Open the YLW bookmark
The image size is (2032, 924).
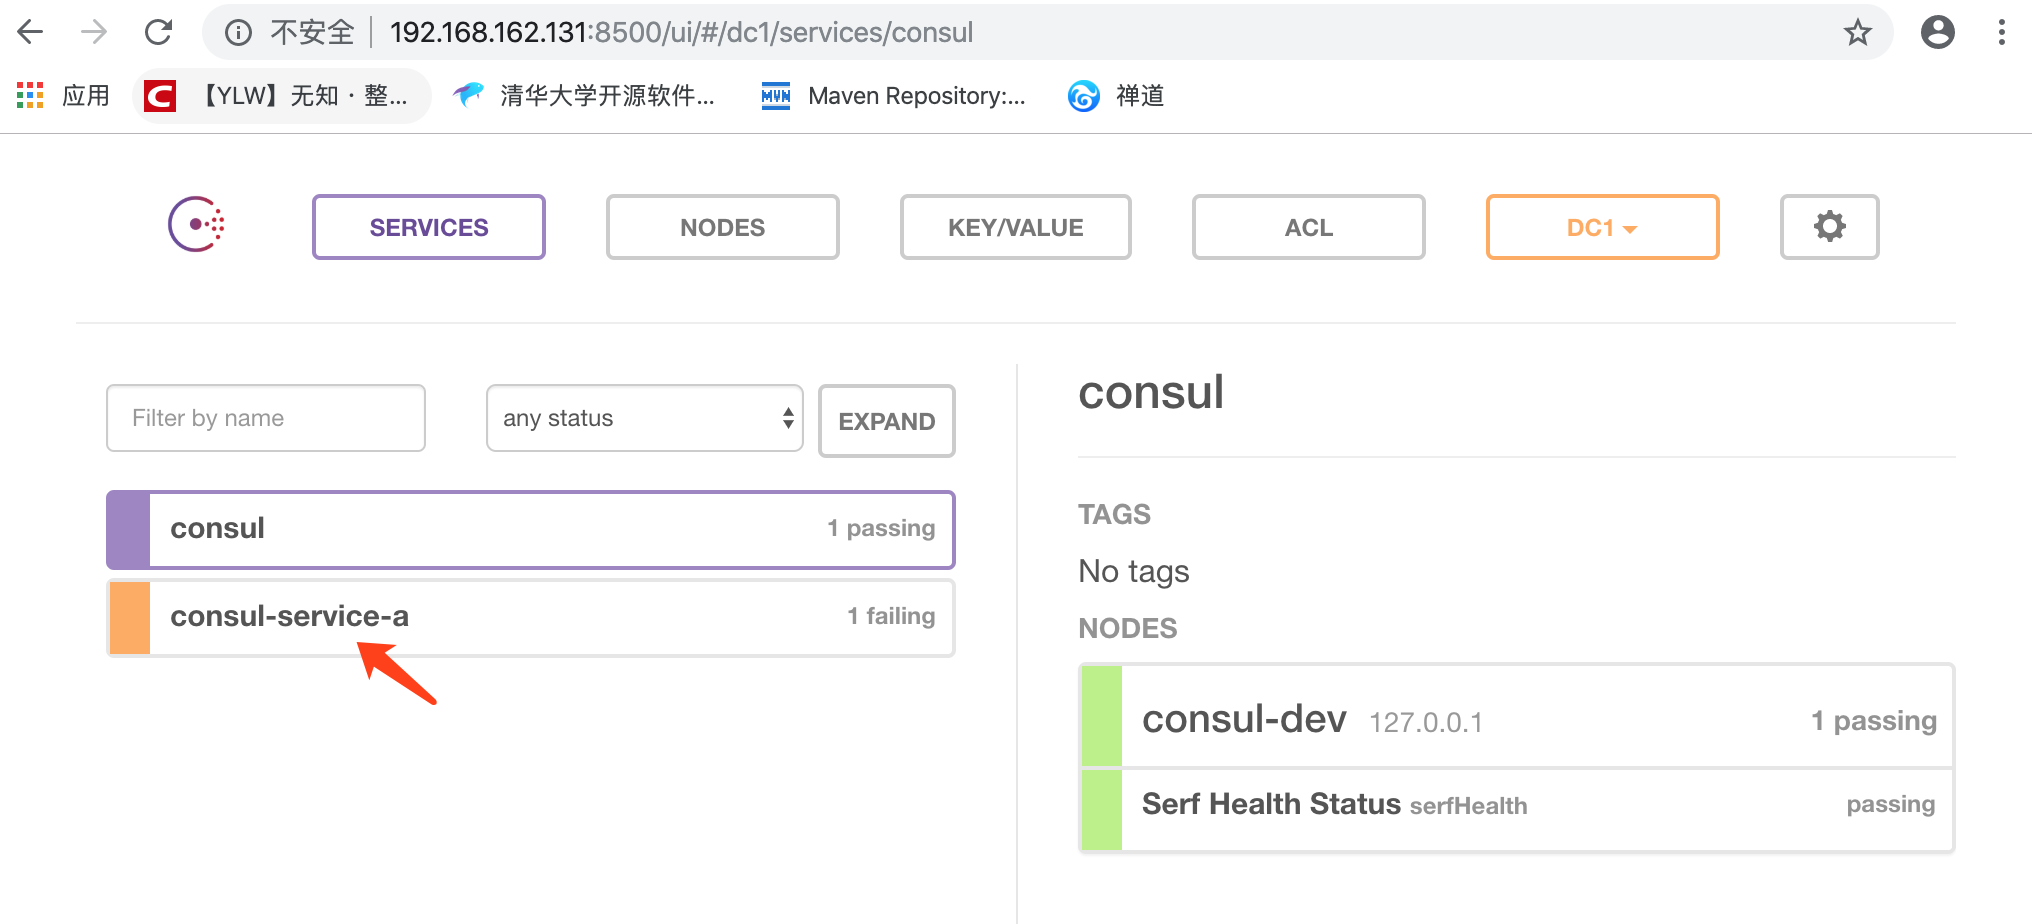point(282,96)
